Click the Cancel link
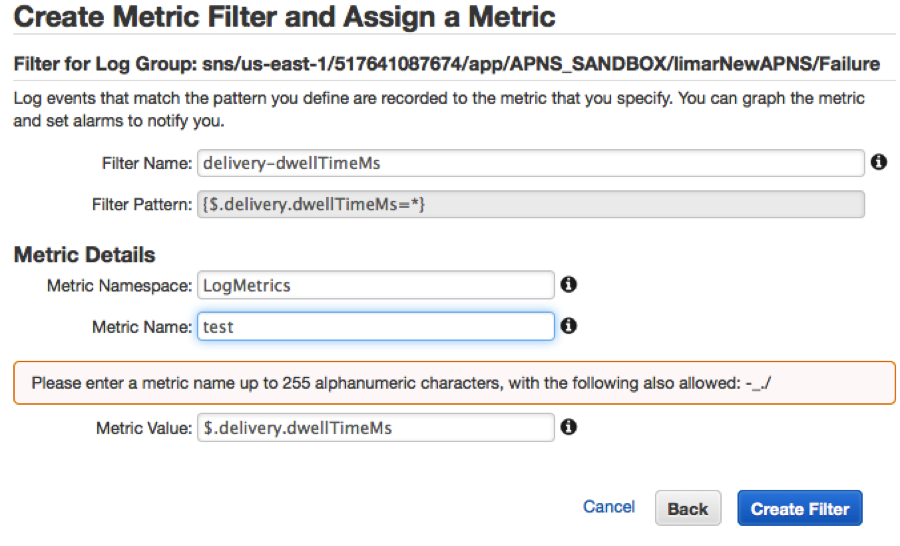The width and height of the screenshot is (900, 546). coord(608,507)
